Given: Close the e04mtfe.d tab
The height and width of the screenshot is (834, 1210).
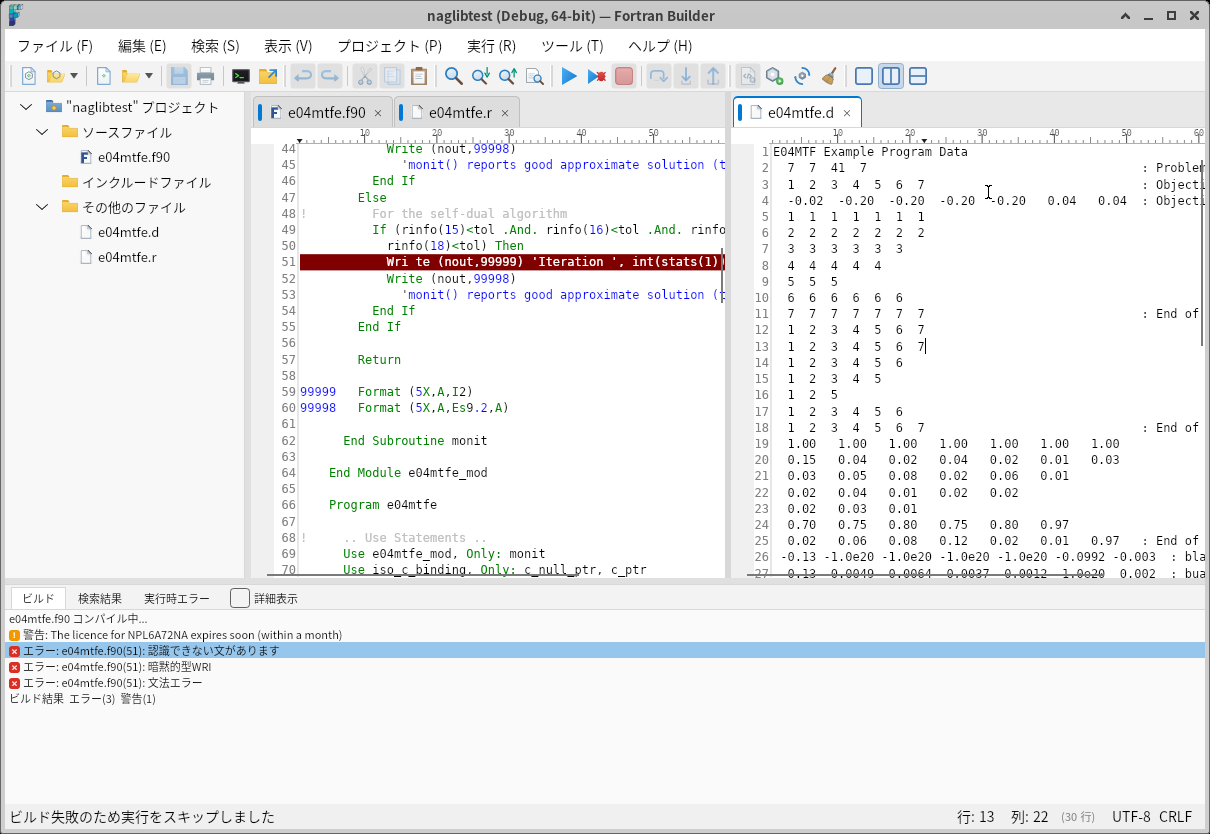Looking at the screenshot, I should [x=846, y=113].
